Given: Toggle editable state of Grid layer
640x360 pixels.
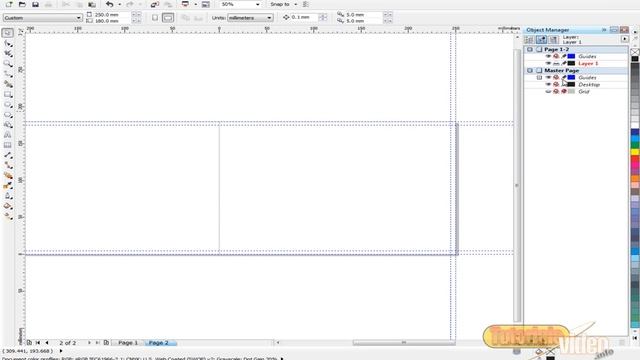Looking at the screenshot, I should [564, 91].
